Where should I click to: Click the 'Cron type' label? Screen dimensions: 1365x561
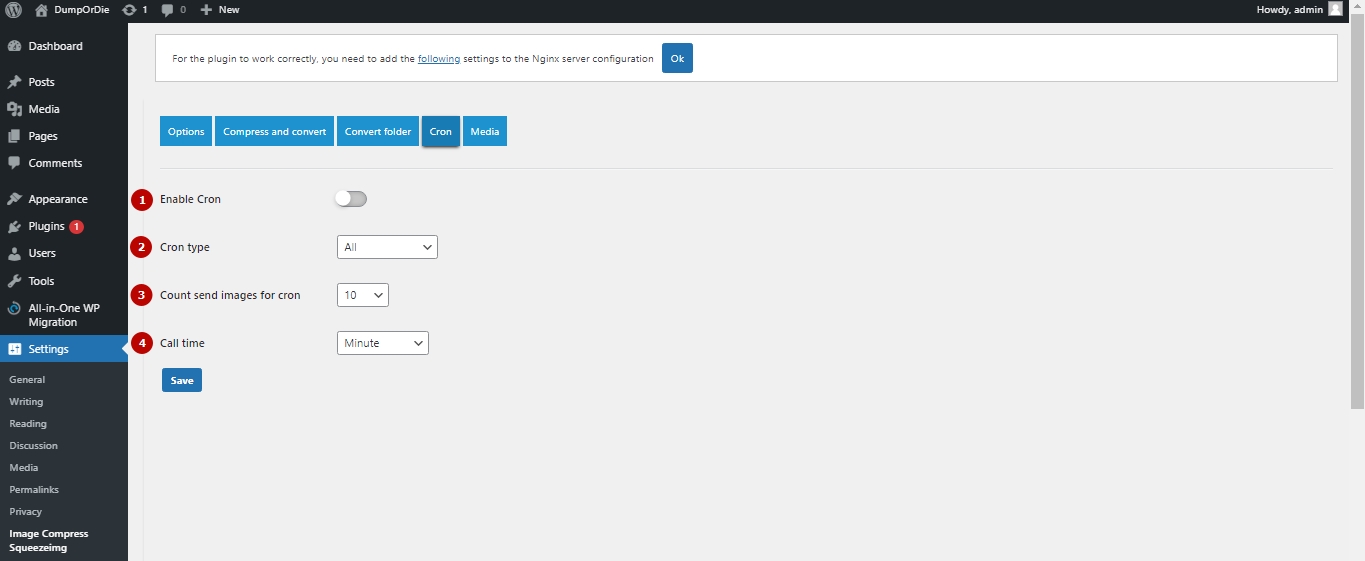pyautogui.click(x=185, y=247)
